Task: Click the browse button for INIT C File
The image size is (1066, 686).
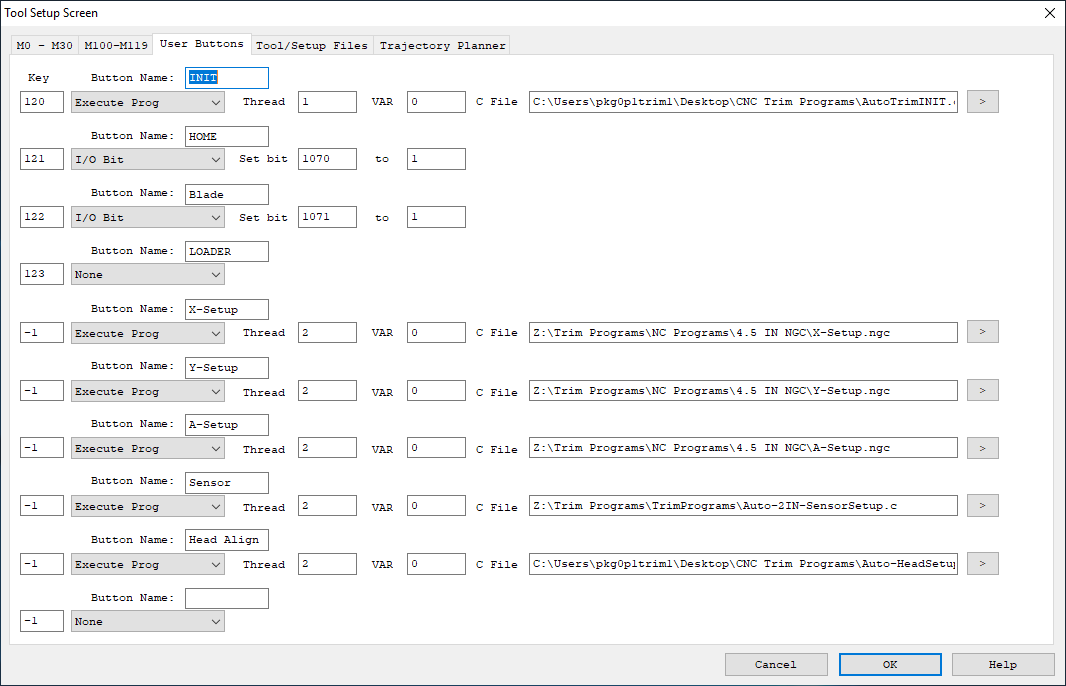Action: click(x=982, y=102)
